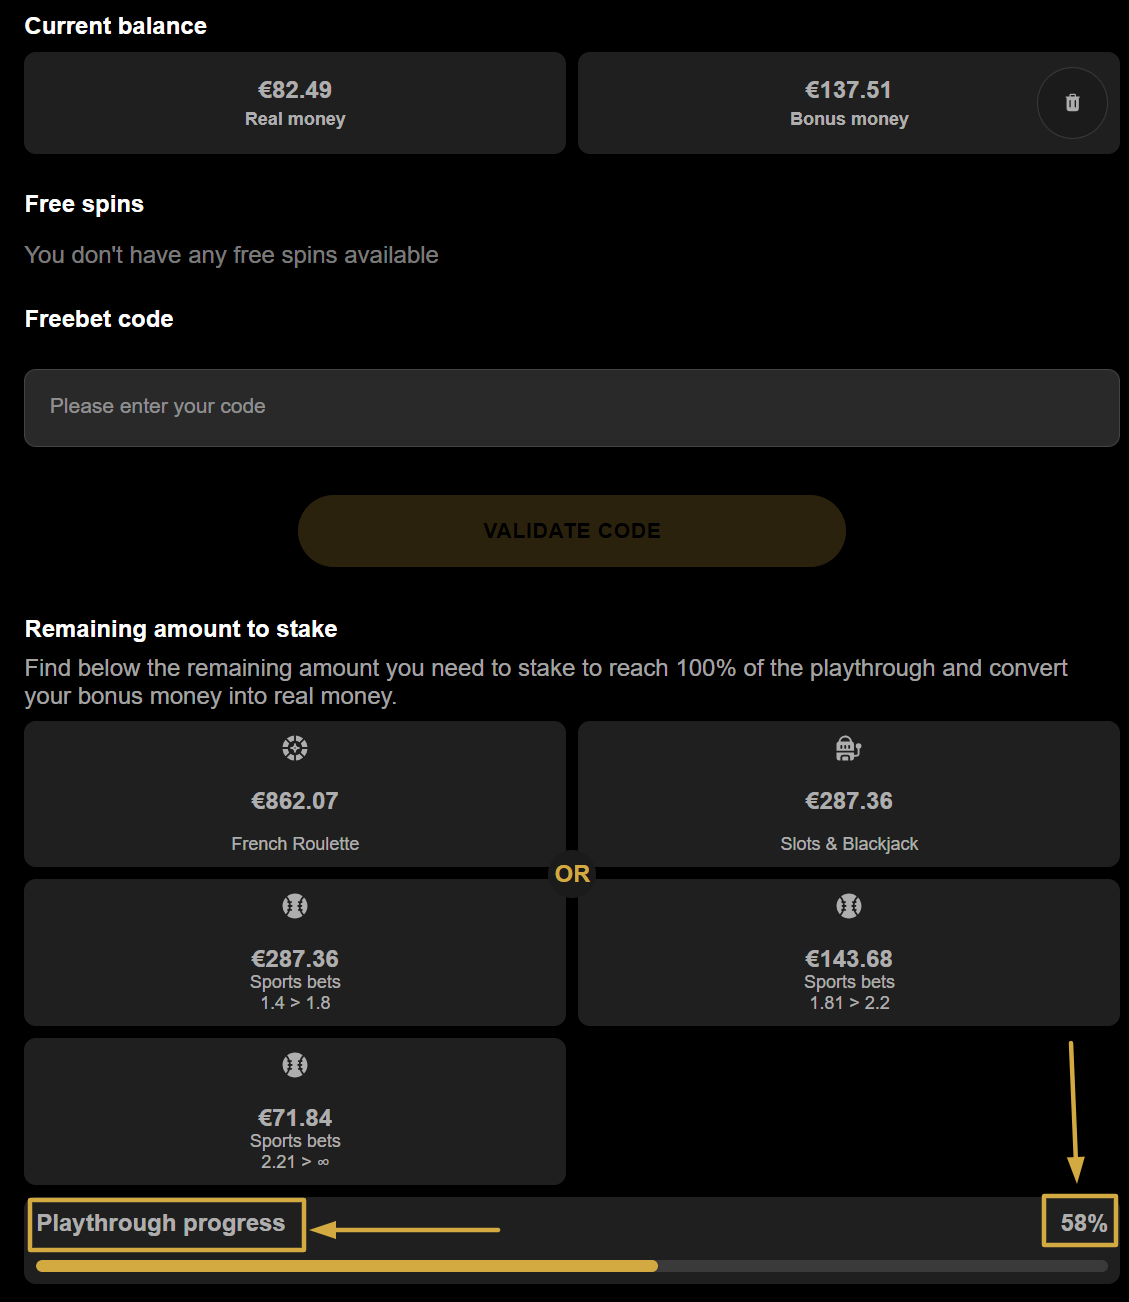Image resolution: width=1129 pixels, height=1302 pixels.
Task: Select Sports bets 1.4 > 1.8 tile
Action: coord(295,952)
